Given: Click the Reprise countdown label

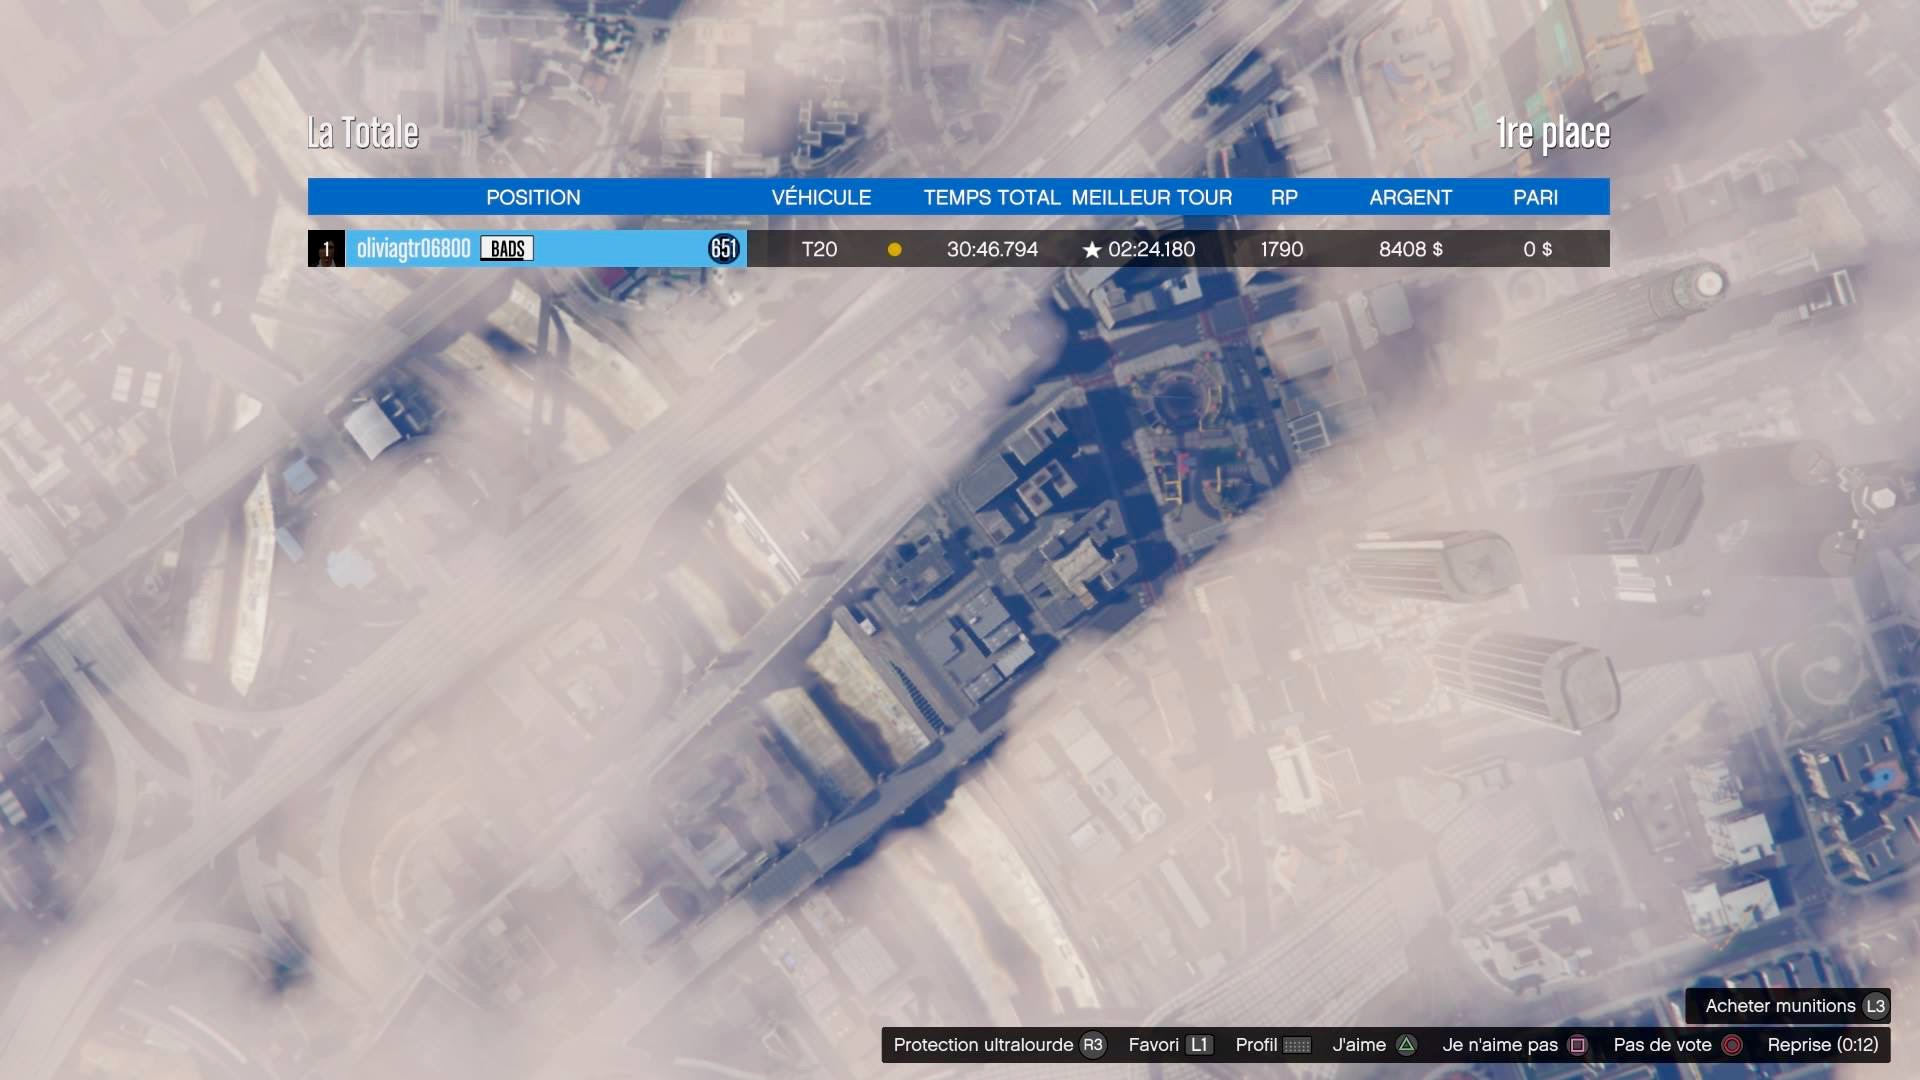Looking at the screenshot, I should [x=1822, y=1045].
